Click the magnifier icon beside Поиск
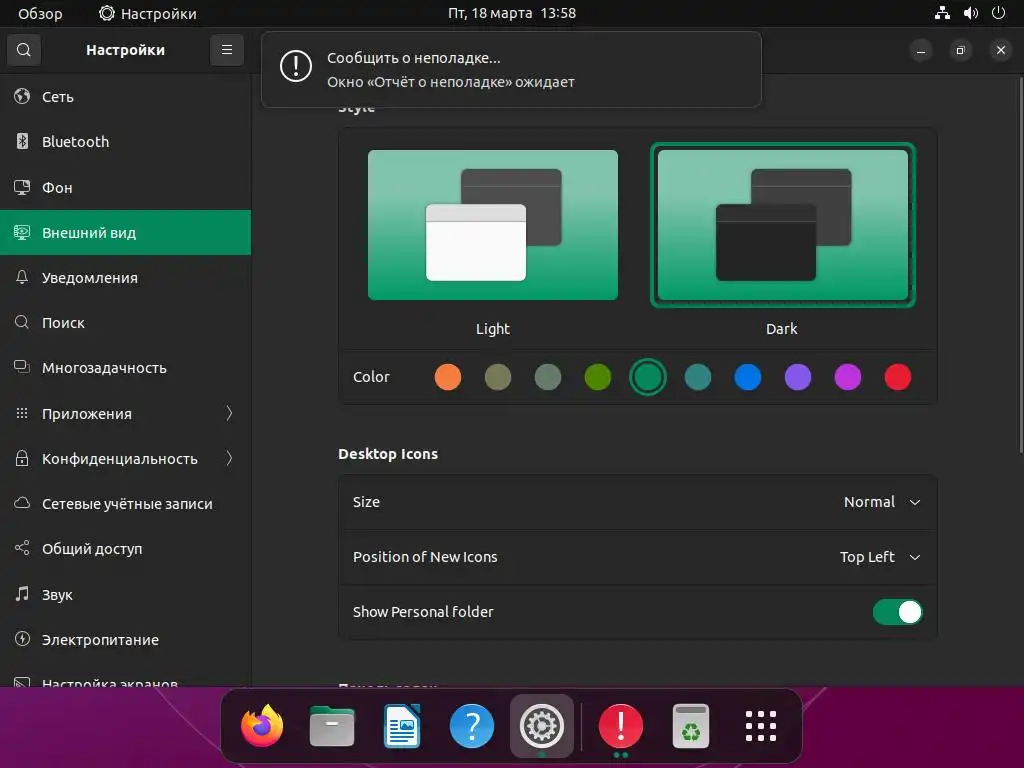 coord(22,322)
